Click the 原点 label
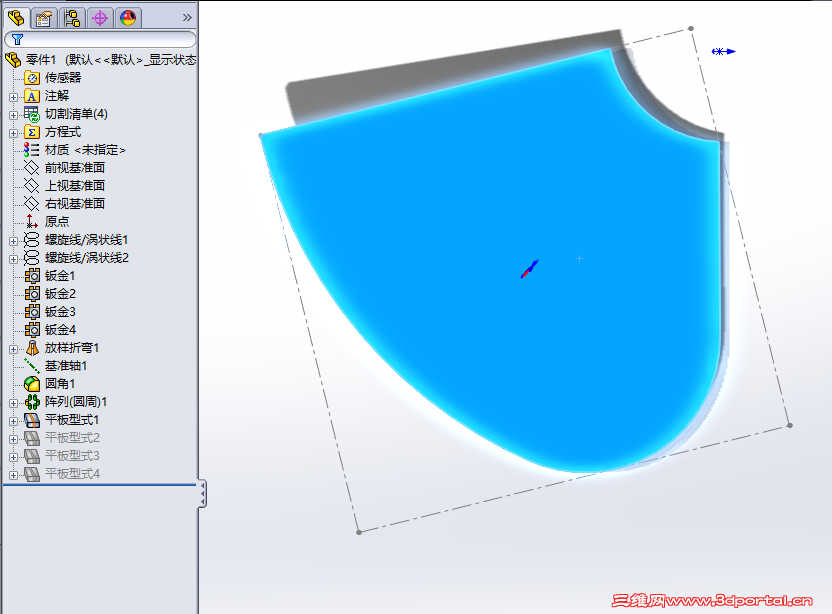Image resolution: width=832 pixels, height=614 pixels. coord(57,222)
